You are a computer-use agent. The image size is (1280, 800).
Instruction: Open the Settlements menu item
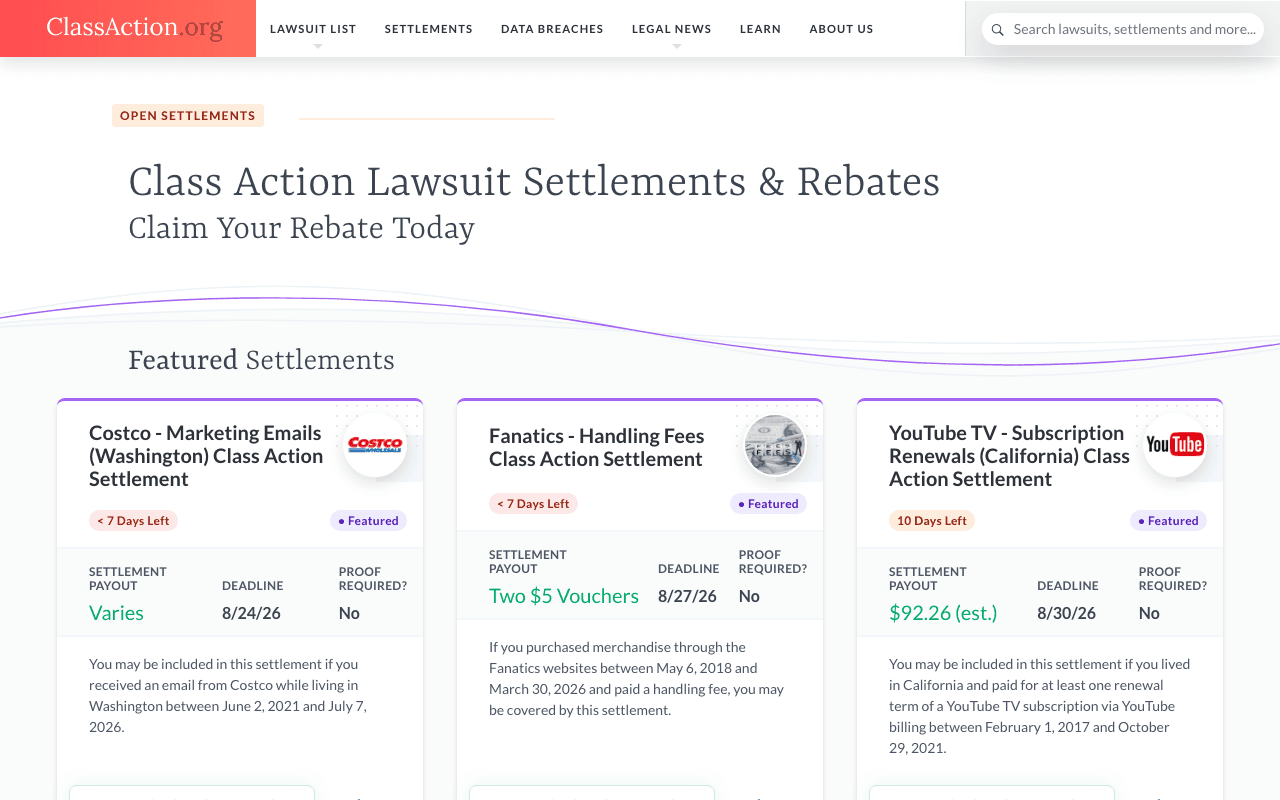[429, 29]
